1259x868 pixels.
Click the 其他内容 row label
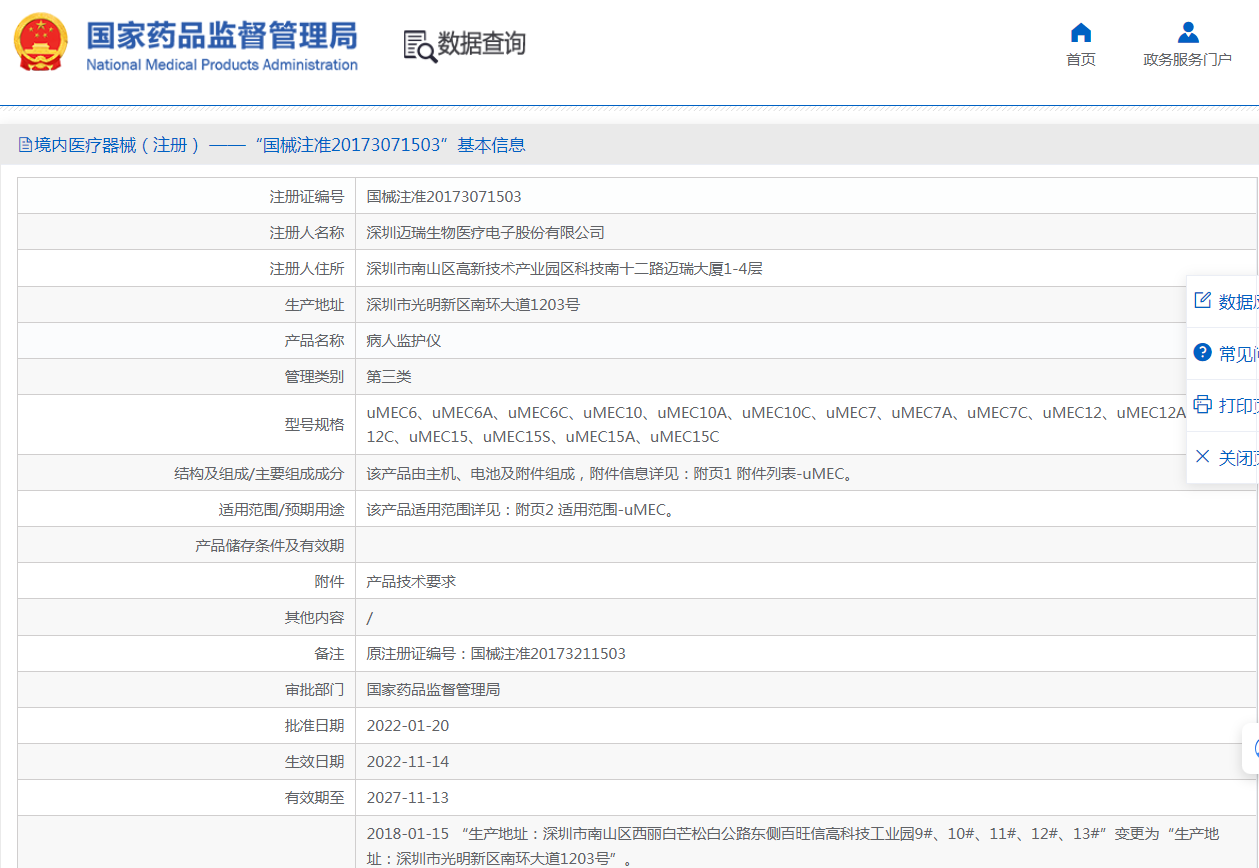314,618
